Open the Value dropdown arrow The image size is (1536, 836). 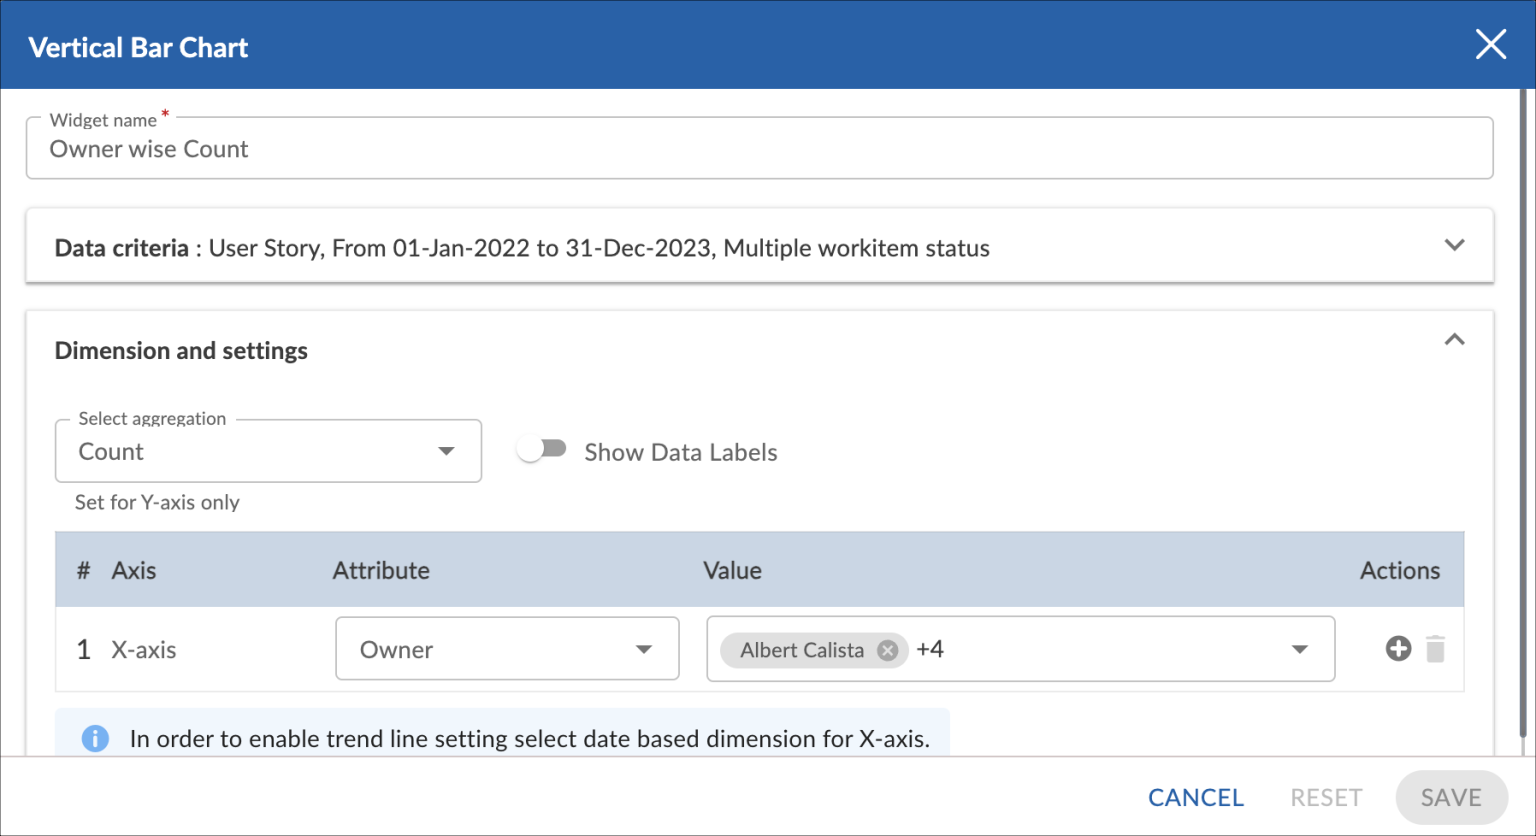(1299, 650)
